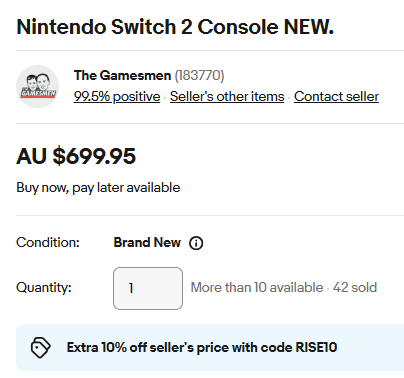This screenshot has height=378, width=404.
Task: Click the condition info circle icon
Action: [196, 243]
